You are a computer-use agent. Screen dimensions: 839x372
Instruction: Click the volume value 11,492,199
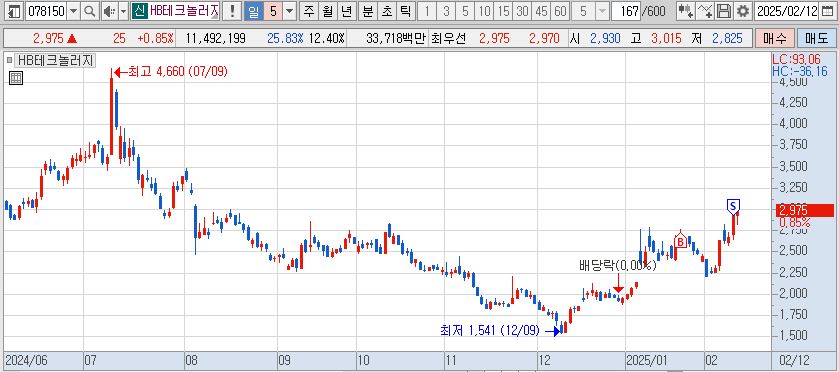tap(216, 38)
